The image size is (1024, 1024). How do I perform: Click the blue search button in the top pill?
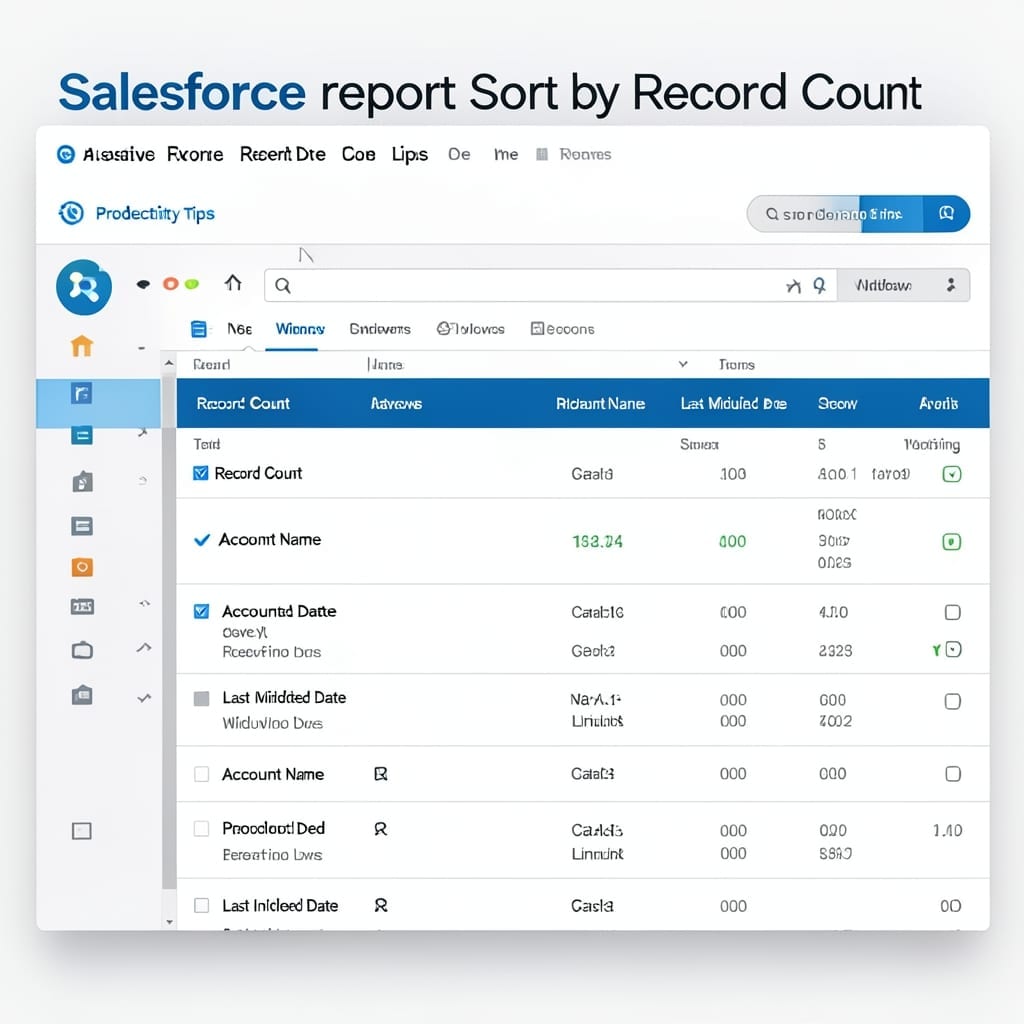[946, 214]
